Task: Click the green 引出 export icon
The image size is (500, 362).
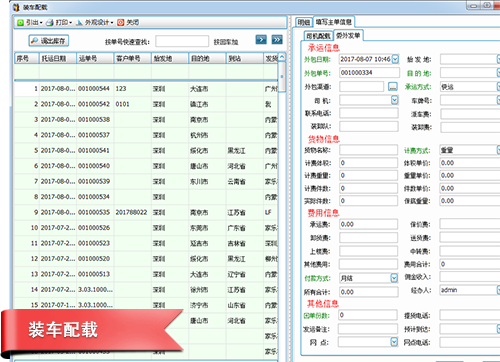Action: pos(20,22)
